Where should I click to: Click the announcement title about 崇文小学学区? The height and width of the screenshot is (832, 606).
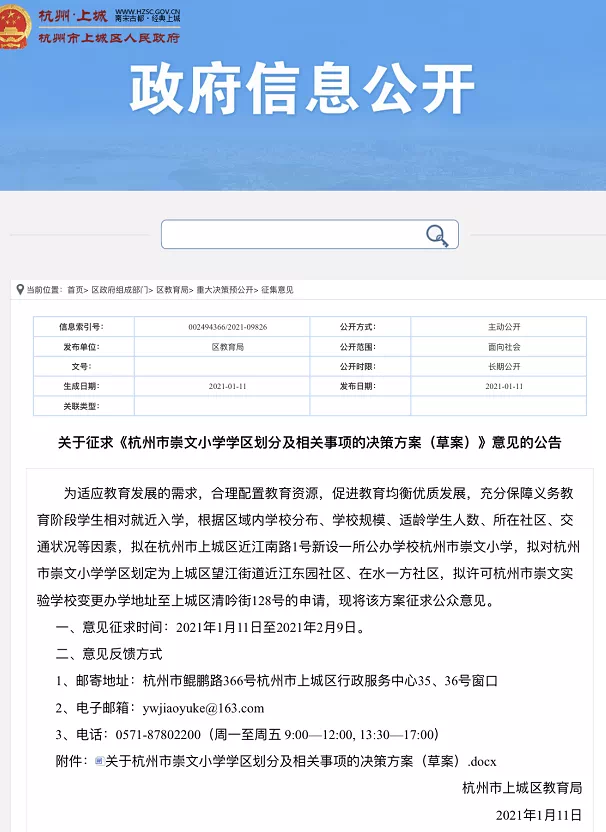point(303,442)
